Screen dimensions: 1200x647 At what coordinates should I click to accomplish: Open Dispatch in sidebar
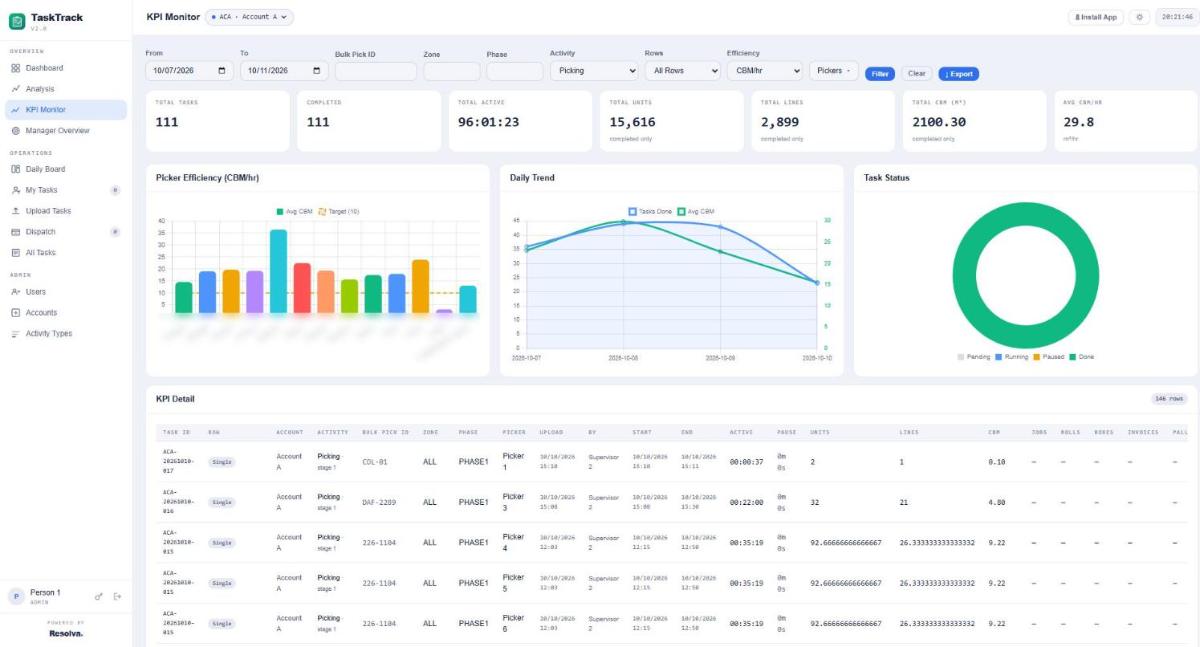pos(66,232)
